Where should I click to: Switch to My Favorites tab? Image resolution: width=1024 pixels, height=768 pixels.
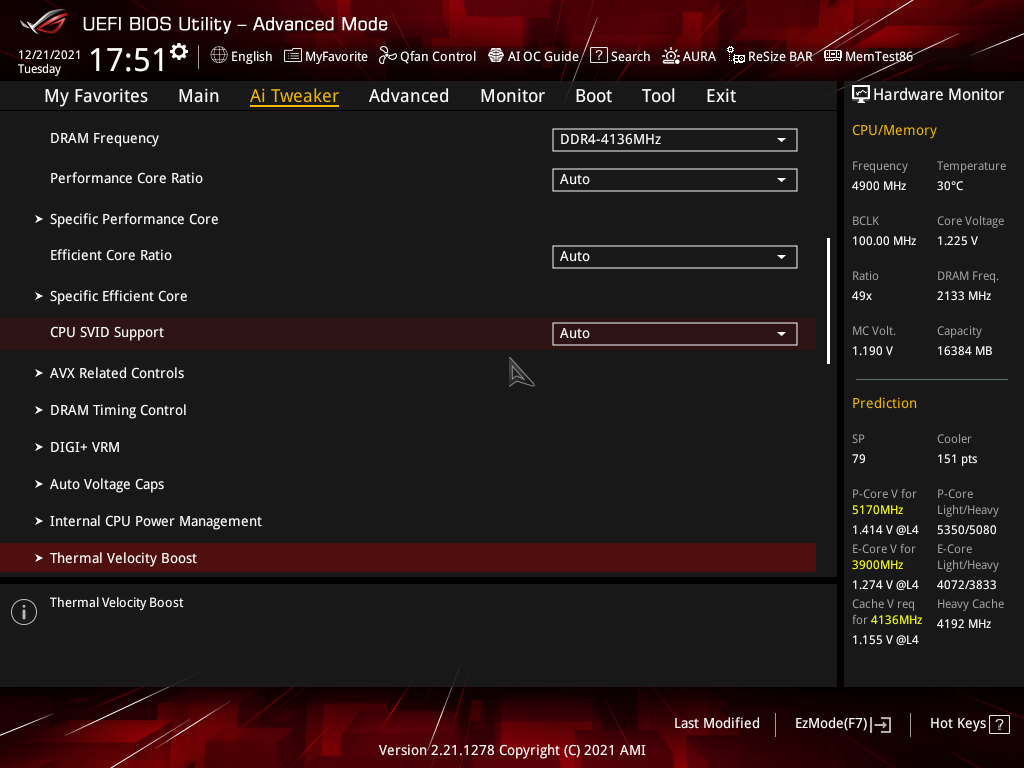click(96, 96)
